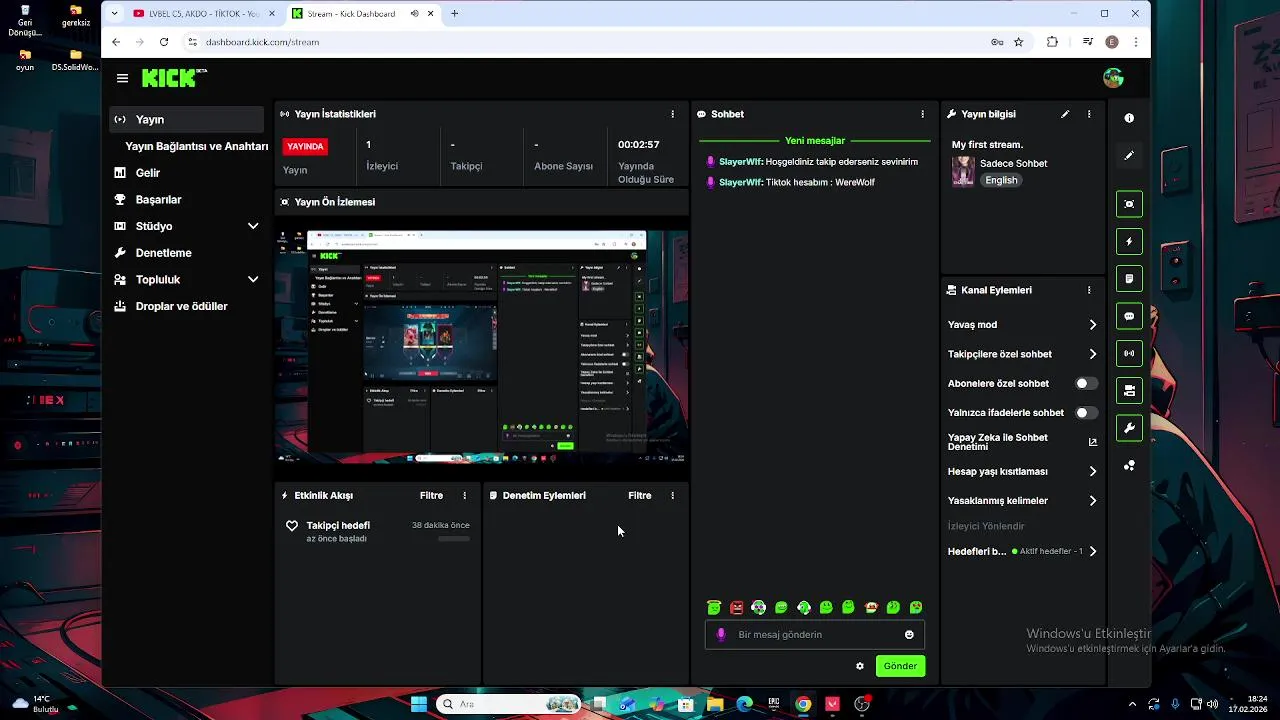Open the Yayın bilgisi three-dot menu

1089,114
